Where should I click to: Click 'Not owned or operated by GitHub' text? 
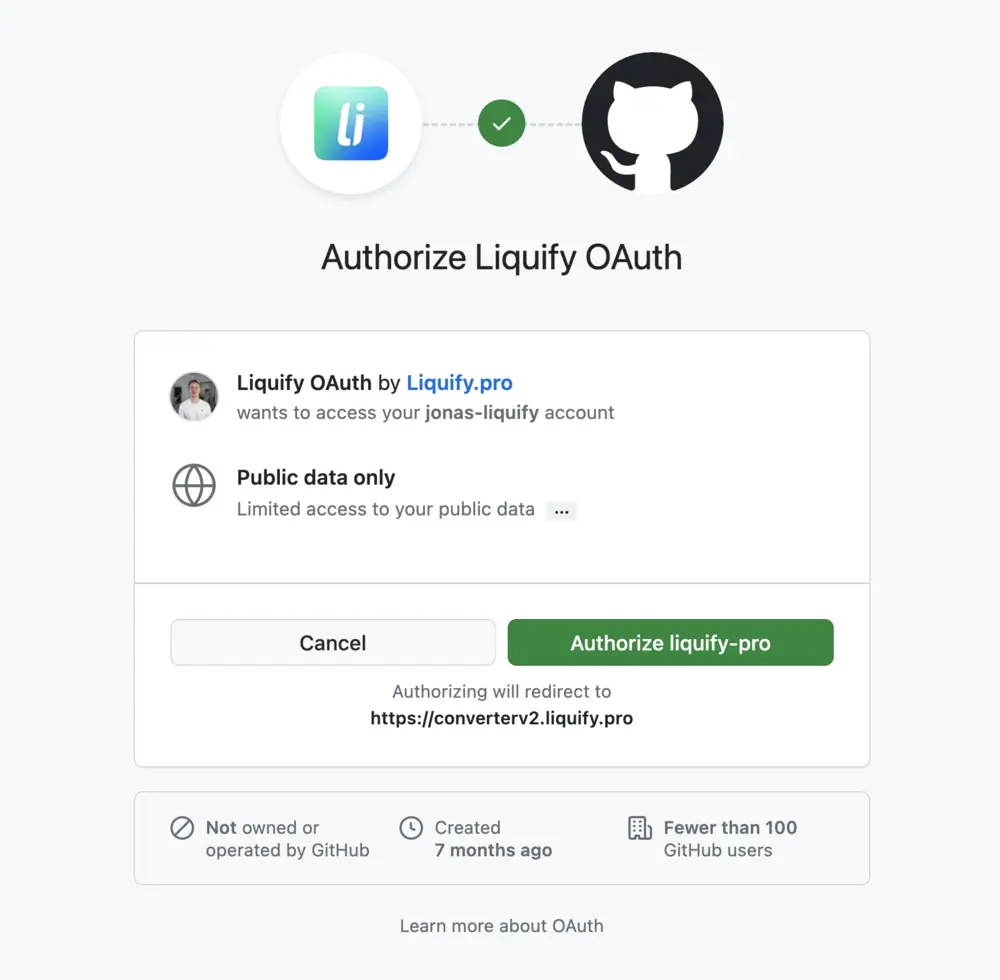pos(288,838)
